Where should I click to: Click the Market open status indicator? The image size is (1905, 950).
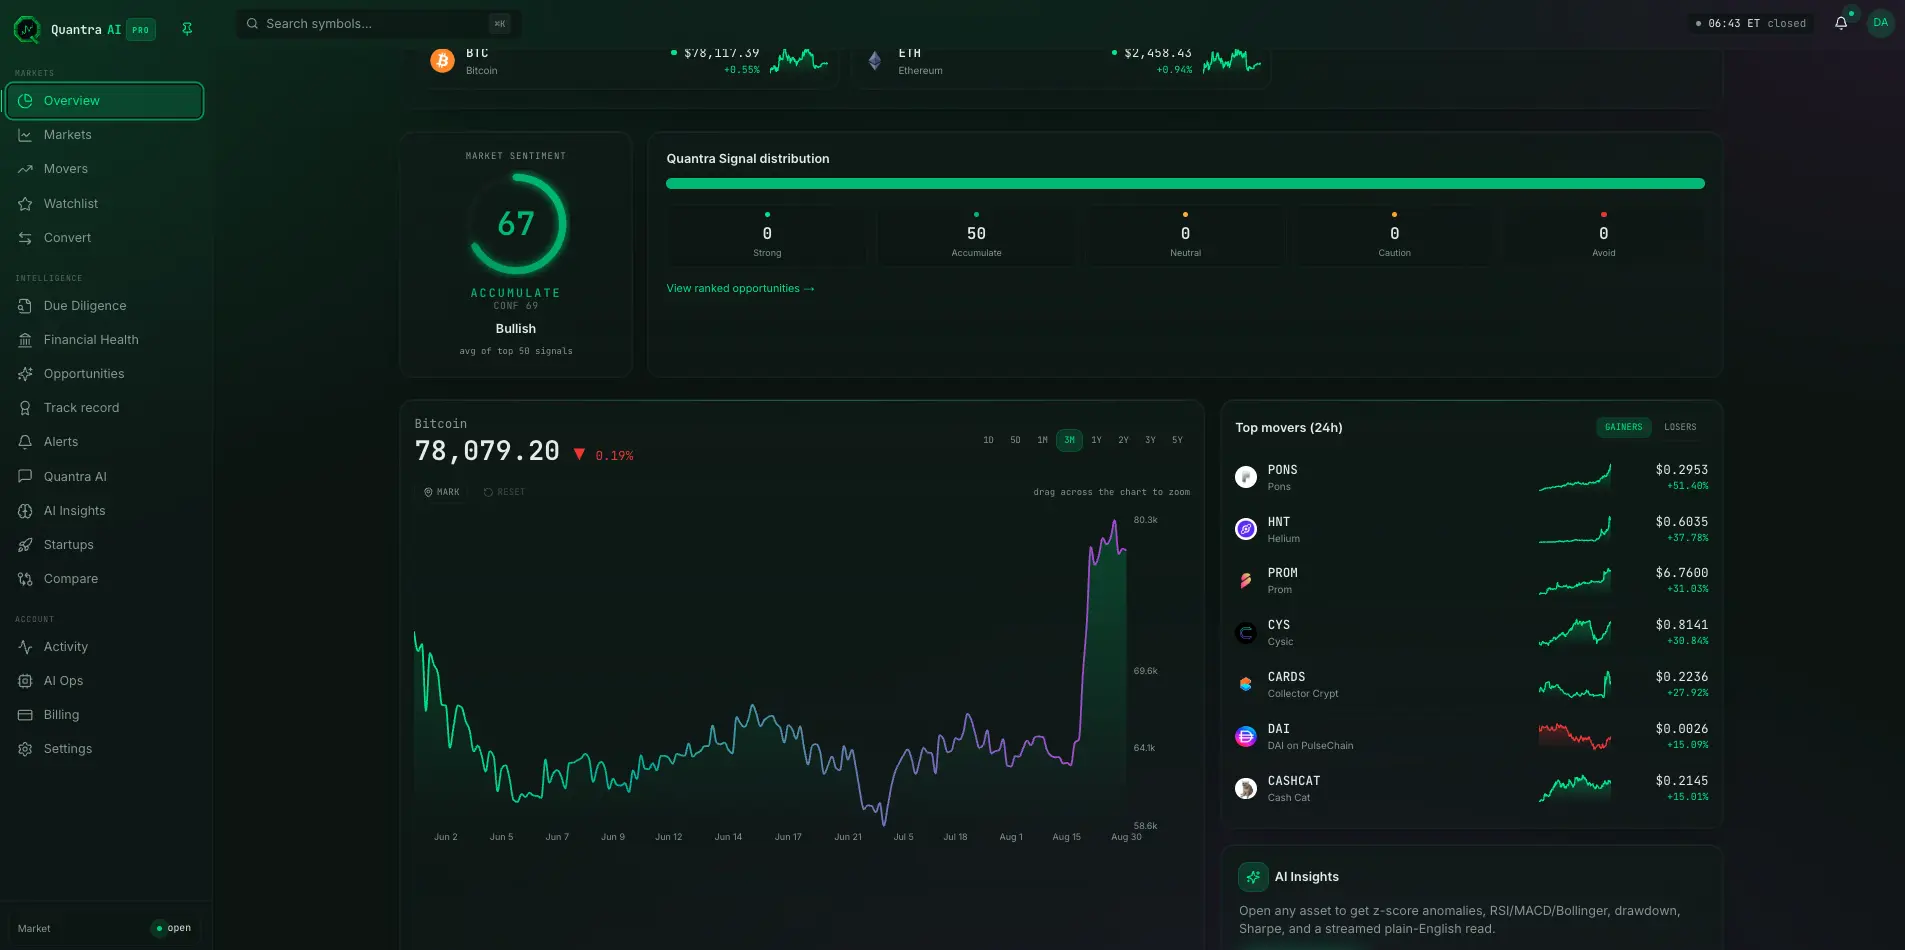point(172,929)
